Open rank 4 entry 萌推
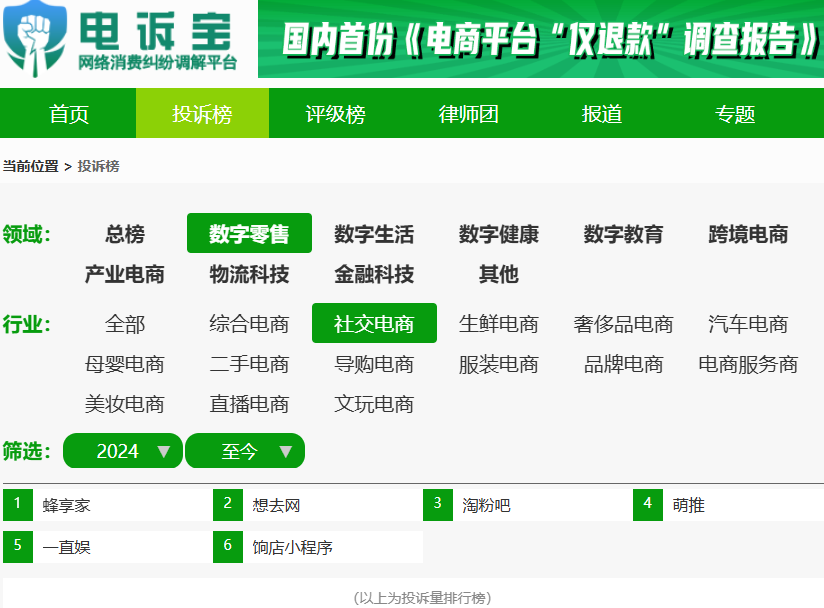Image resolution: width=824 pixels, height=608 pixels. pyautogui.click(x=728, y=505)
